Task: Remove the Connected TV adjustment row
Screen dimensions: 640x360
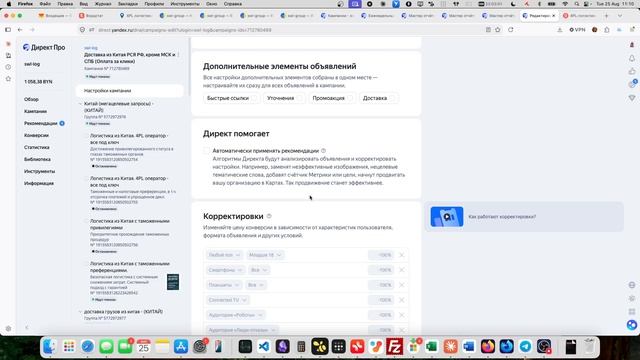Action: pos(402,300)
